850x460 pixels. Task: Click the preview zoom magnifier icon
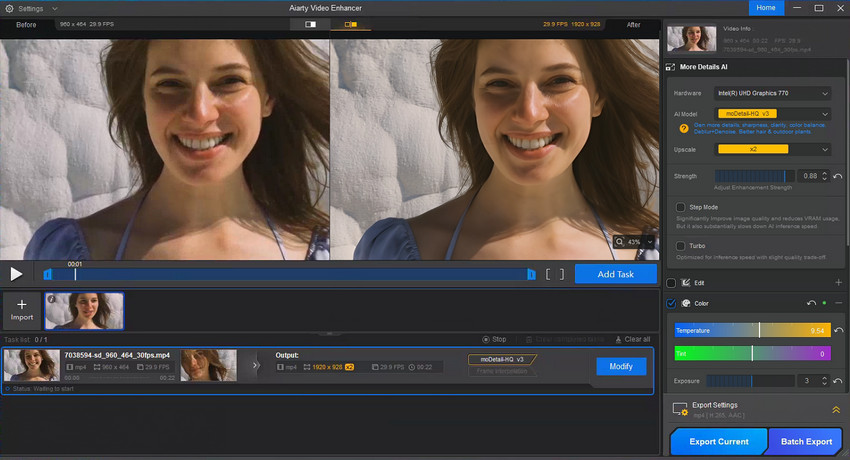[x=620, y=242]
